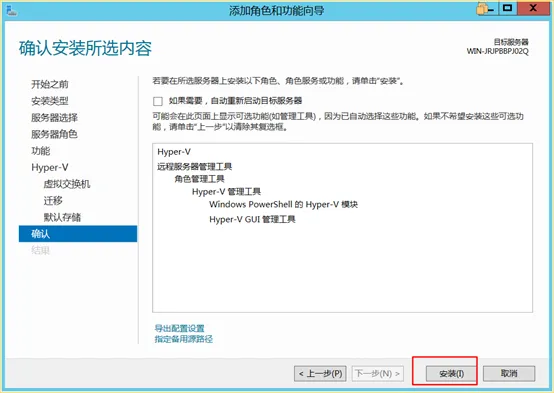Click the 安装(I) install button

click(x=451, y=374)
